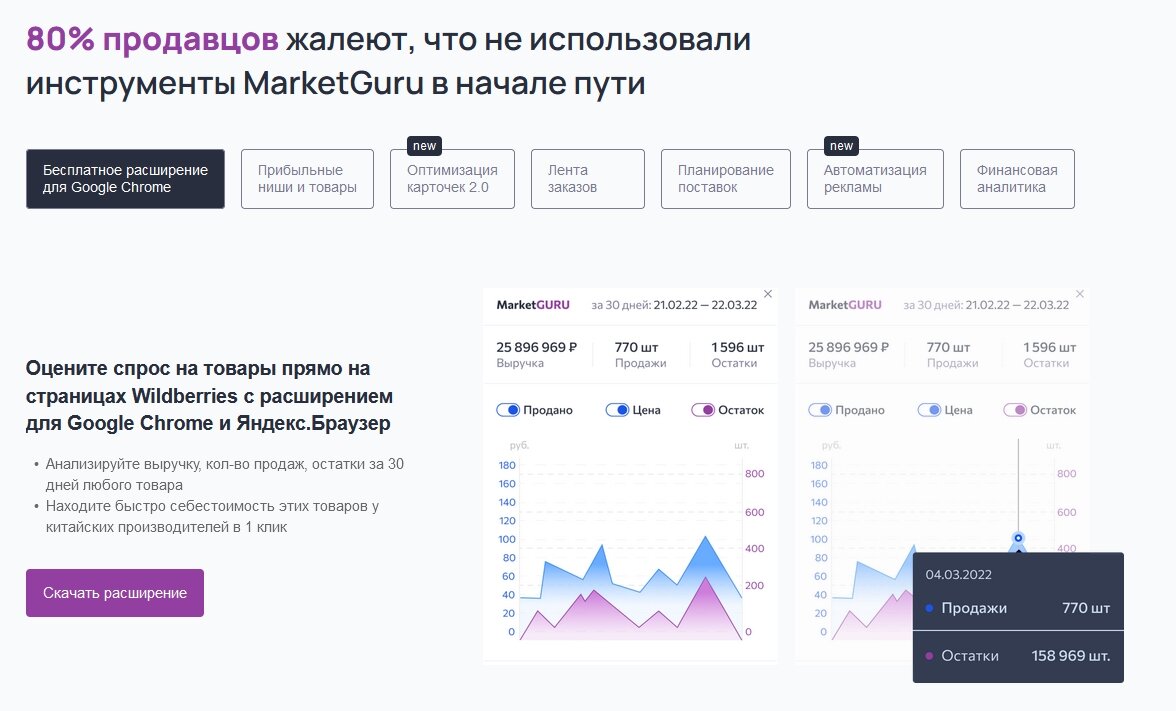Click the MarketGURU logo on the left widget
1176x711 pixels.
(x=533, y=304)
